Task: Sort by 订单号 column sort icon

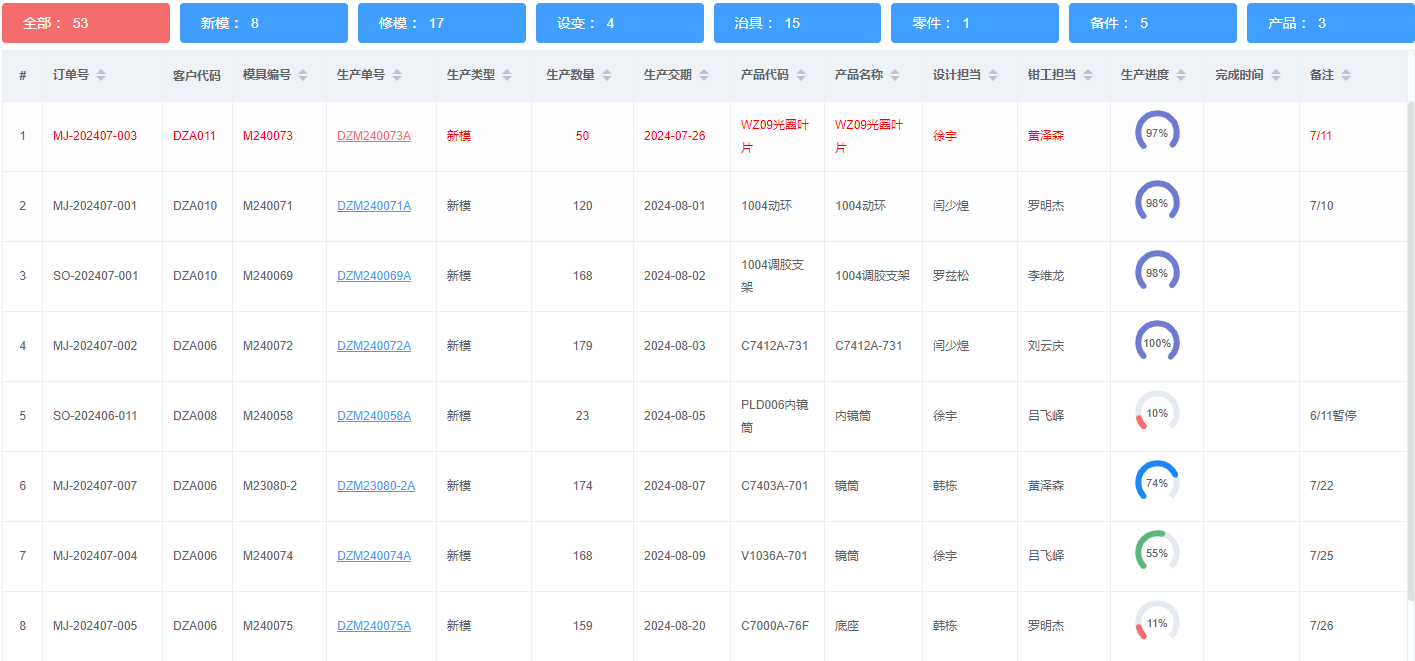Action: (101, 76)
